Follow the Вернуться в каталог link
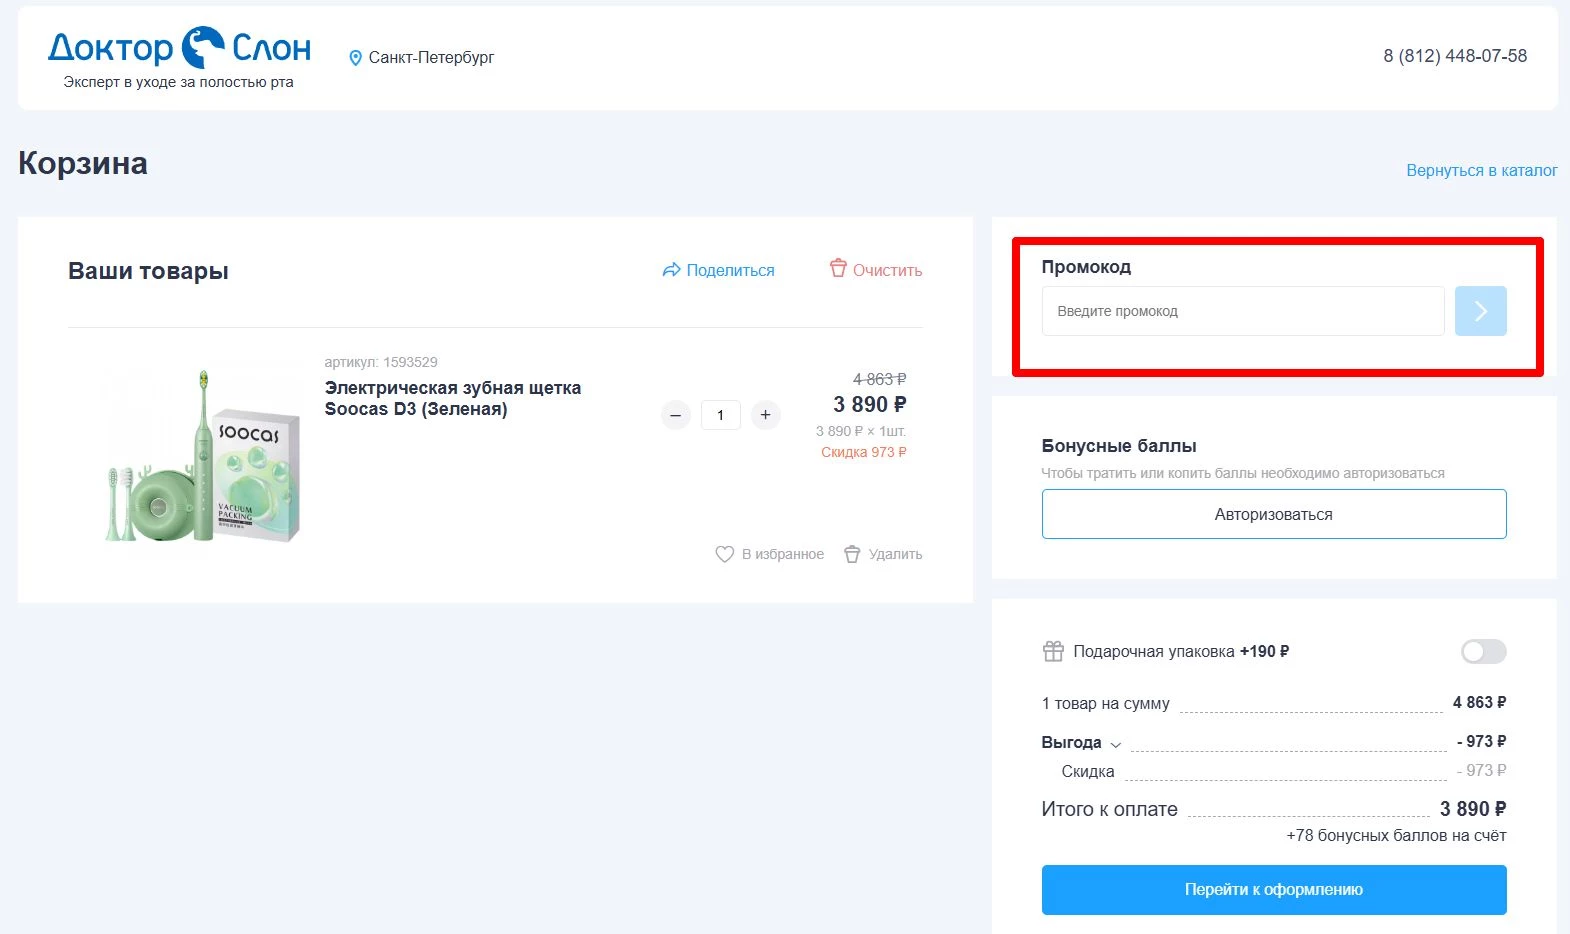The width and height of the screenshot is (1570, 934). tap(1481, 170)
